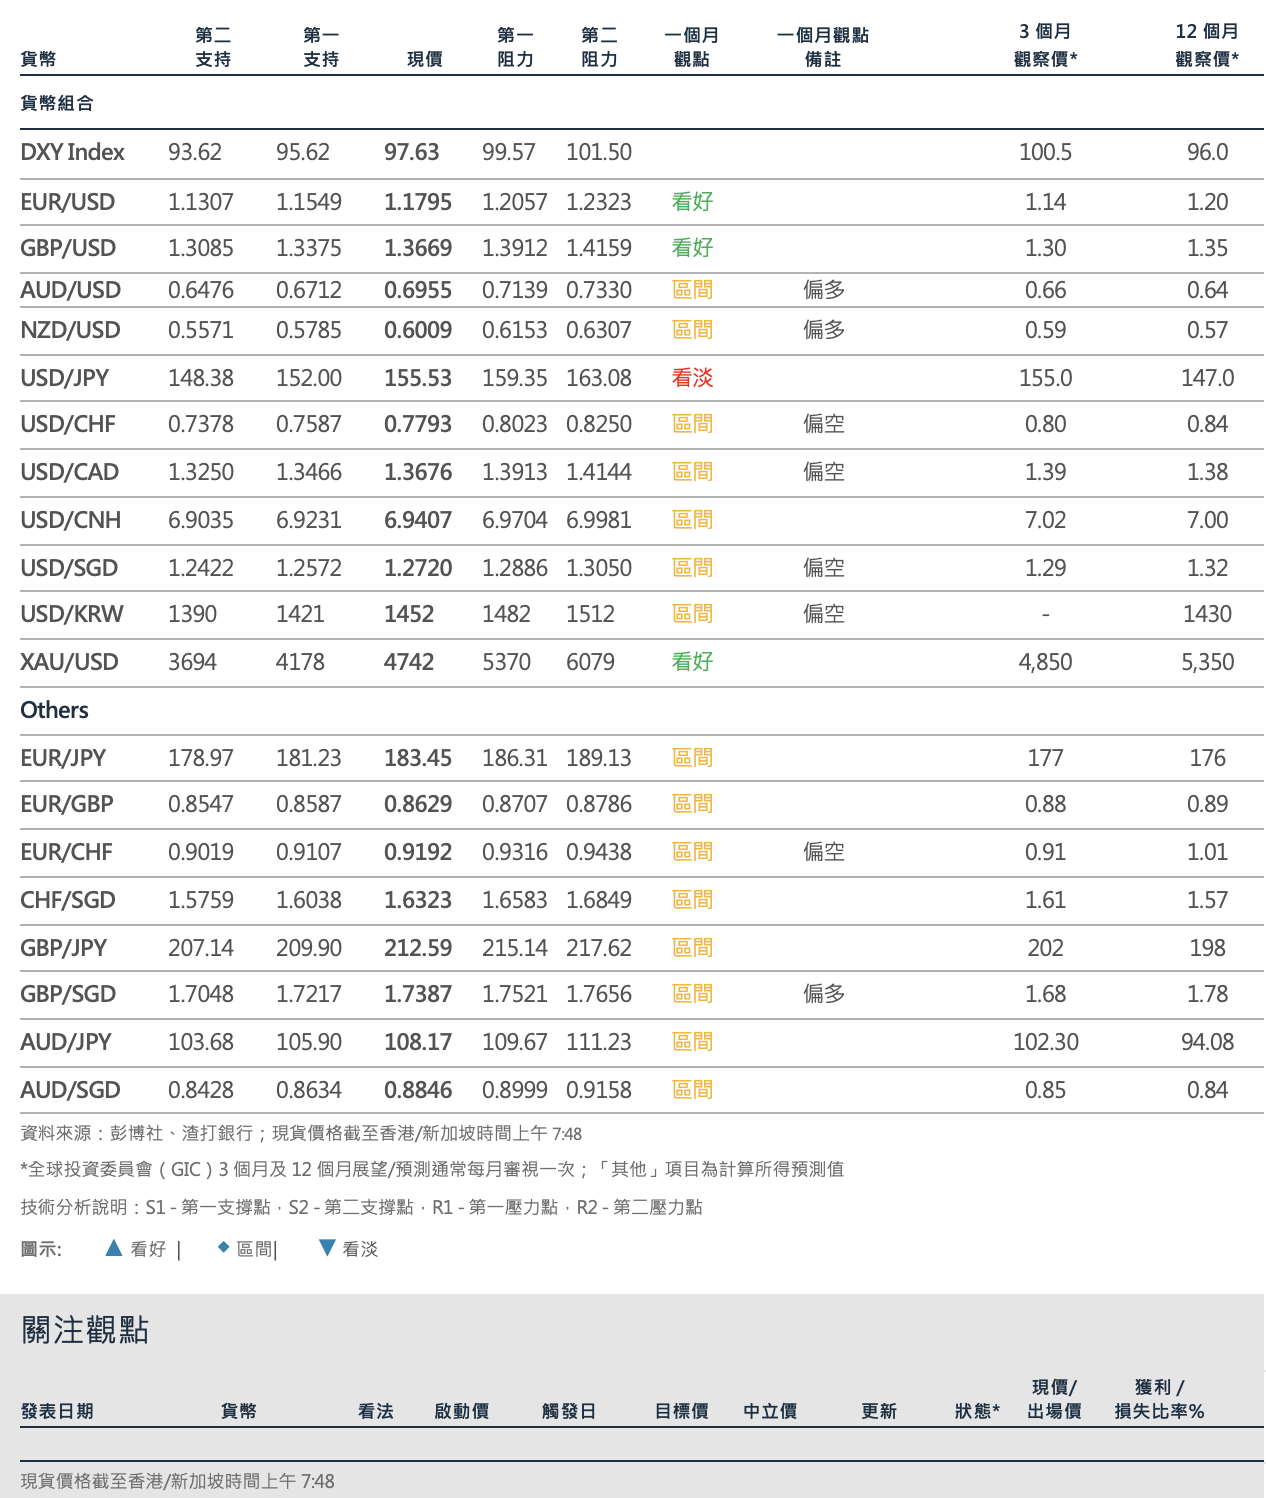The height and width of the screenshot is (1498, 1266).
Task: Click the red 看淡 label for USD/JPY
Action: (692, 378)
